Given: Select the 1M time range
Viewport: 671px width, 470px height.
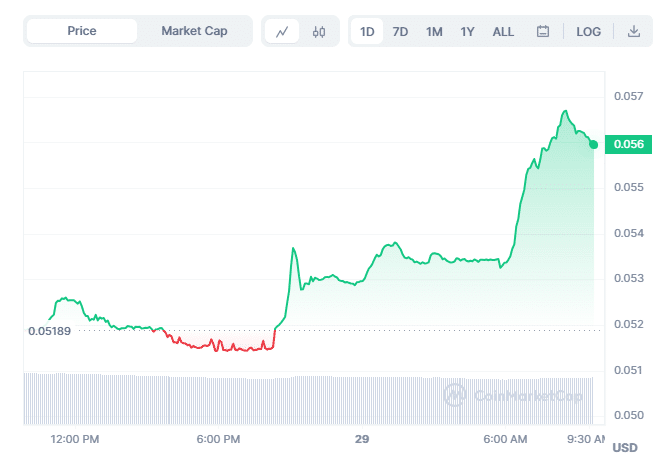Looking at the screenshot, I should click(434, 32).
